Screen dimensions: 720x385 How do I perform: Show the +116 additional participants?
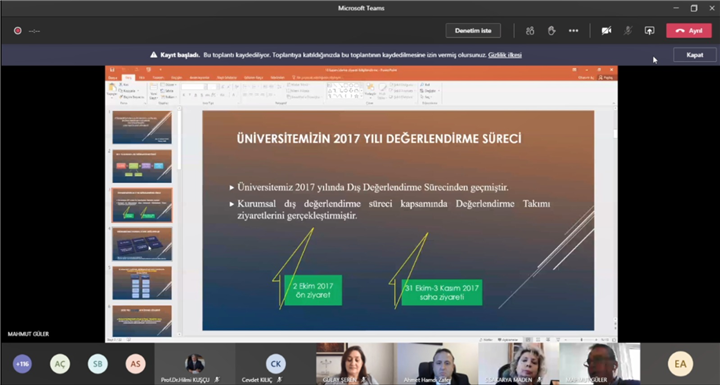point(22,364)
